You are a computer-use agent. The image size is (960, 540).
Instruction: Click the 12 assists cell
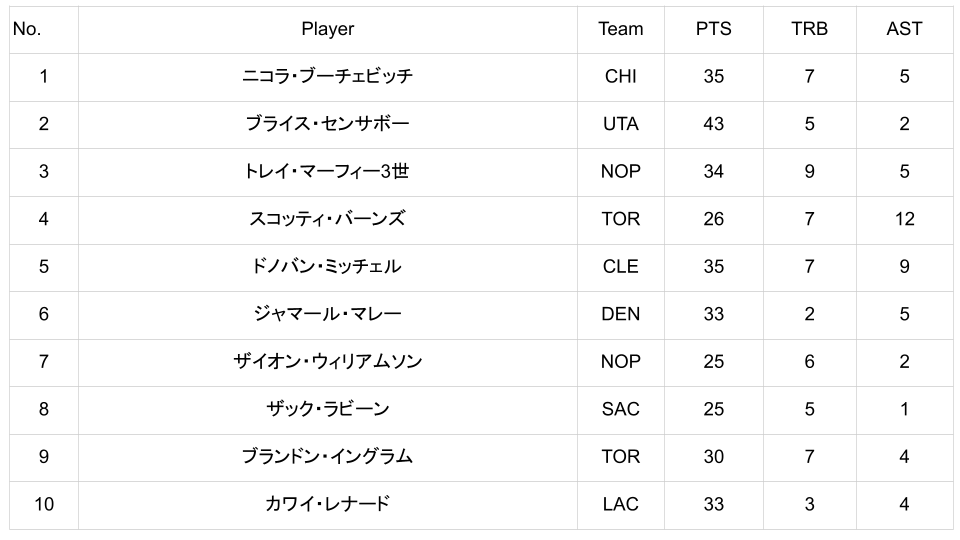pos(904,219)
